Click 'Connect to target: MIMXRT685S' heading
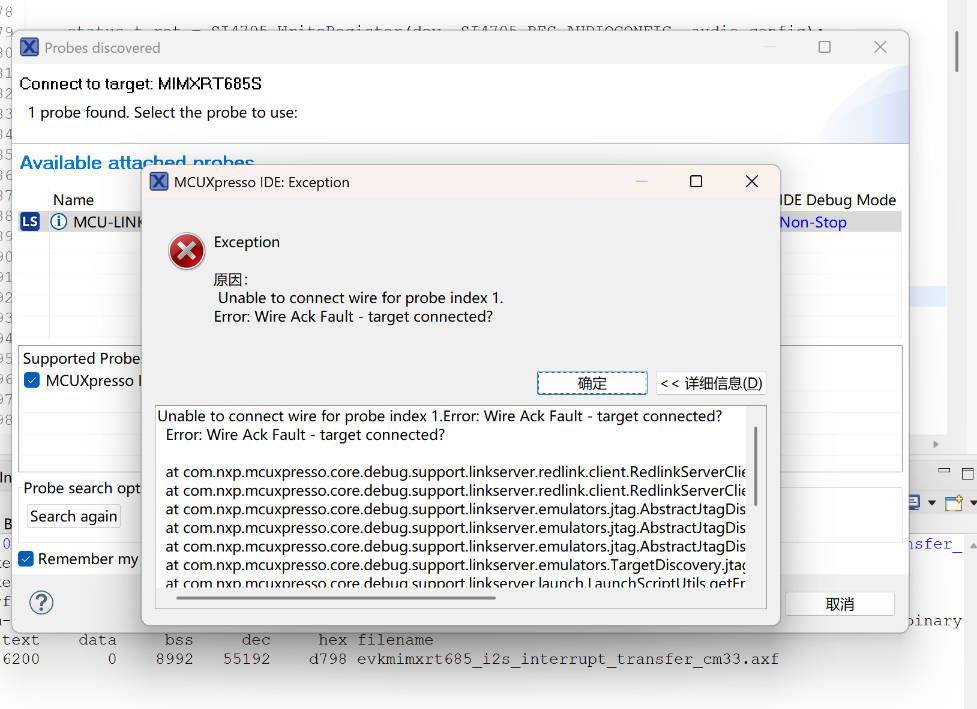The image size is (977, 709). click(141, 83)
